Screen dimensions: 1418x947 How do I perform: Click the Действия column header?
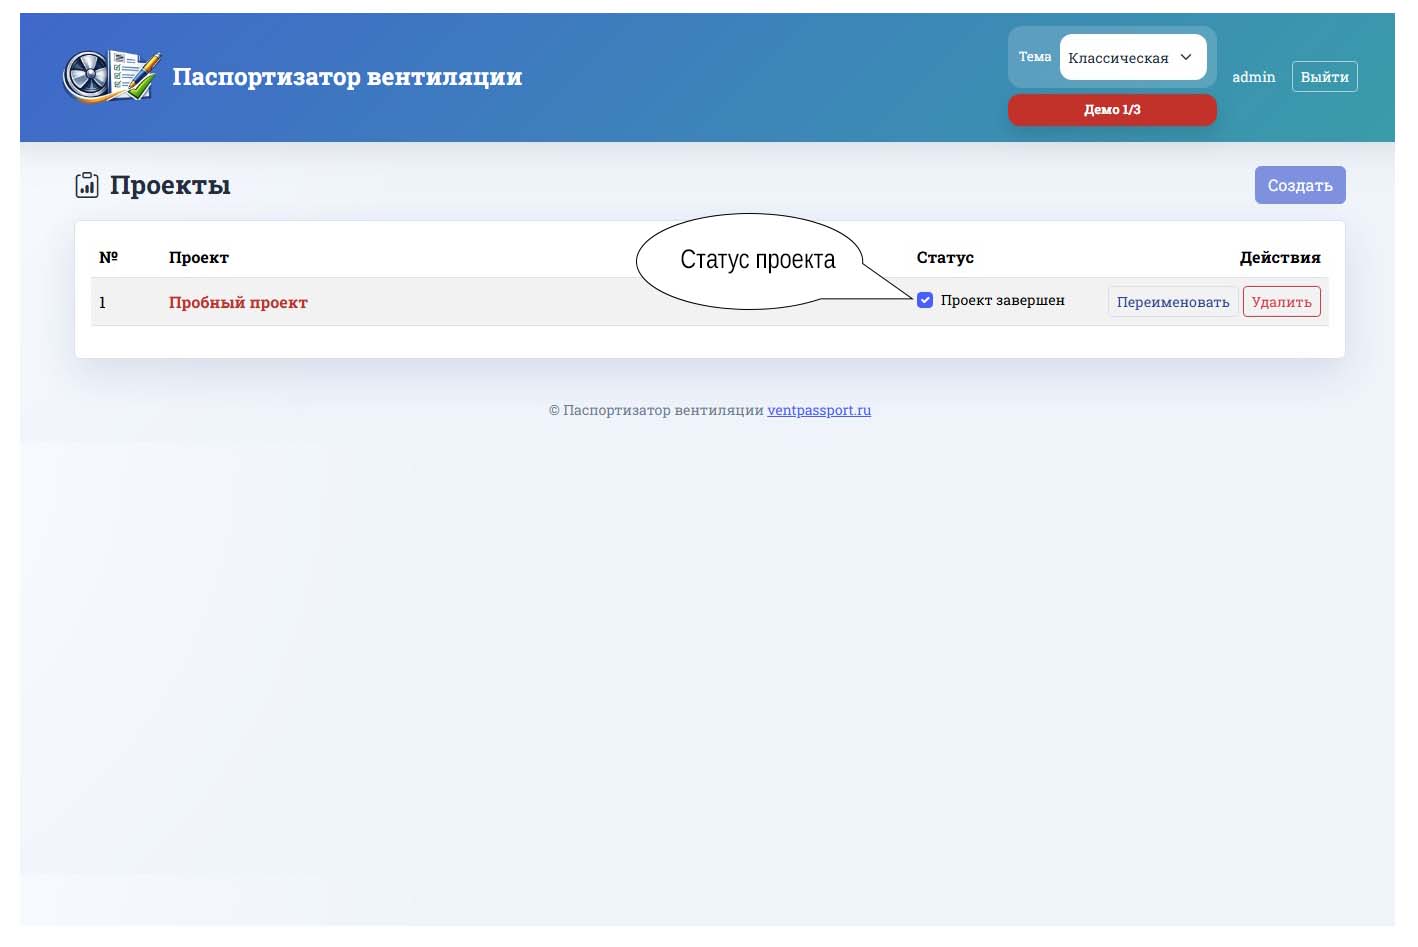[1280, 257]
